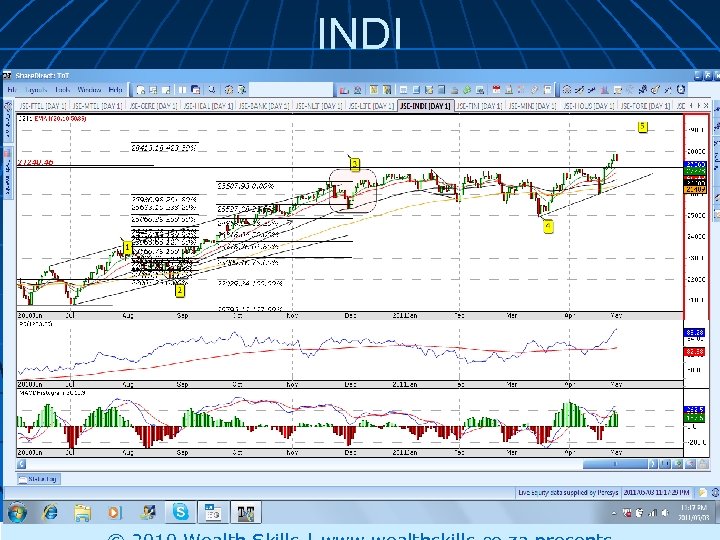Screen dimensions: 720x540
Task: Switch to the JSE-BANK [DAY 1] tab
Action: coord(263,106)
